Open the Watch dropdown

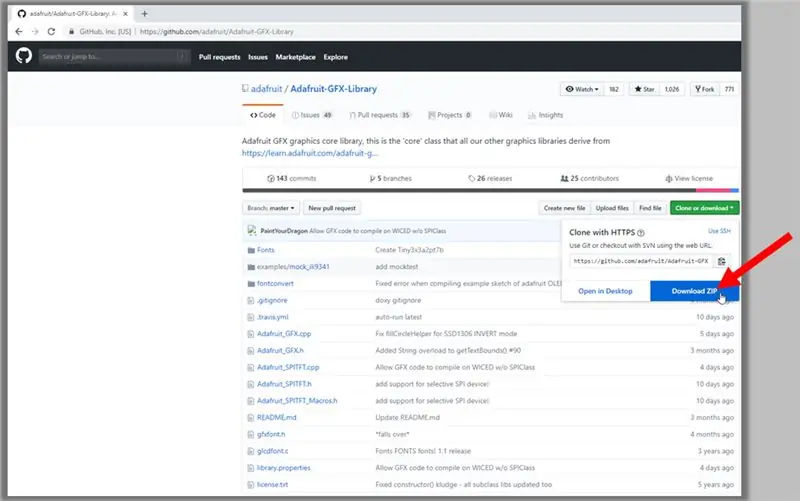tap(582, 89)
